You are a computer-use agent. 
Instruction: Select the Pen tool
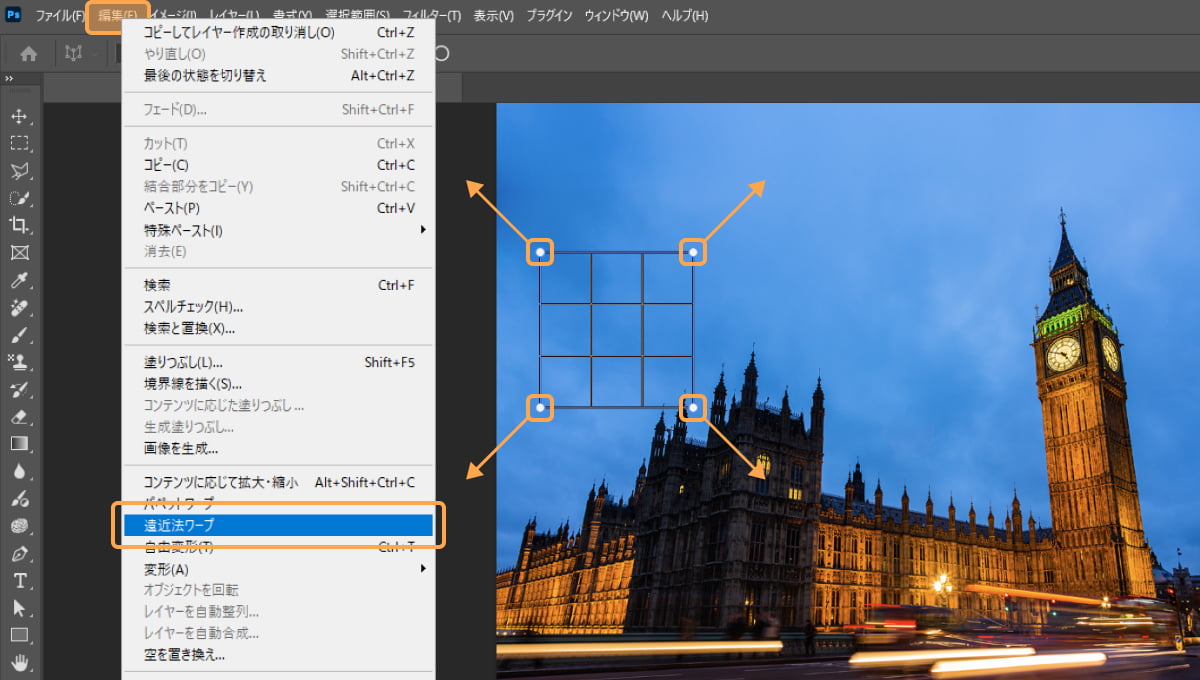pyautogui.click(x=19, y=553)
